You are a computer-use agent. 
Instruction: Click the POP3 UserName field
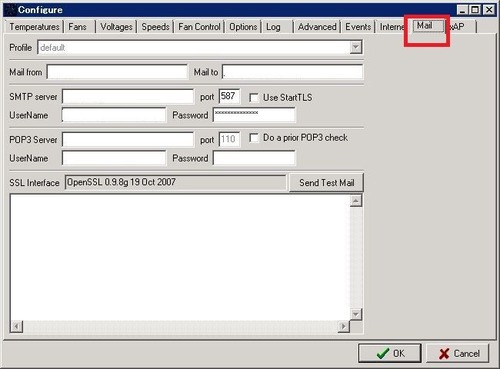(x=114, y=158)
